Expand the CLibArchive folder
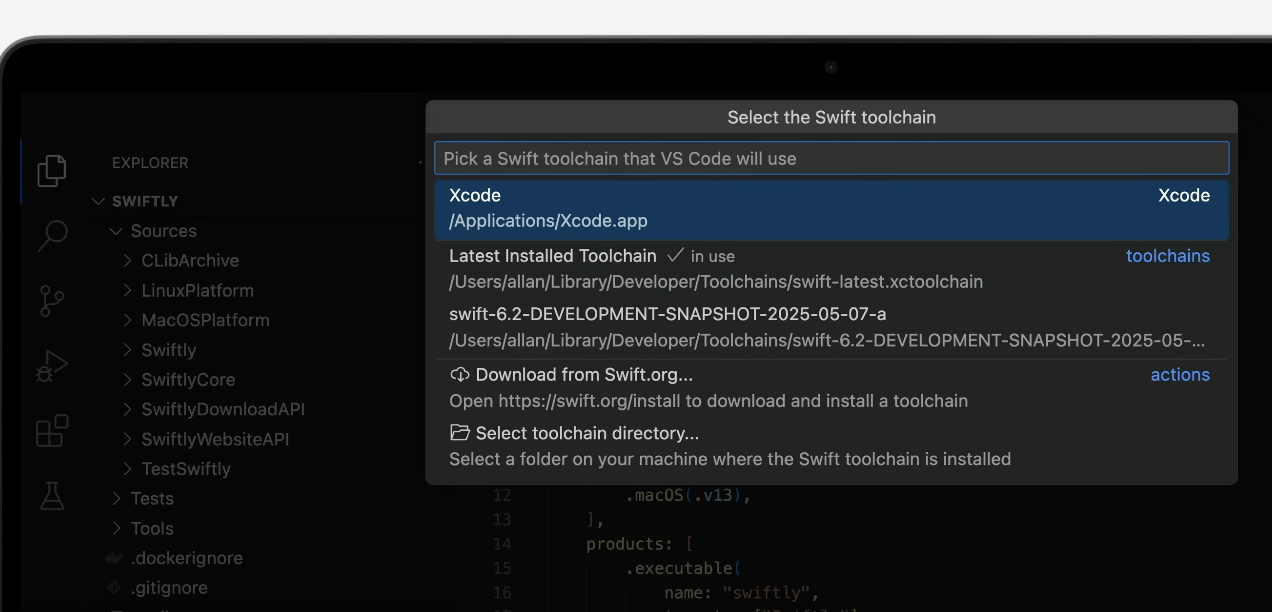The image size is (1272, 612). (128, 261)
